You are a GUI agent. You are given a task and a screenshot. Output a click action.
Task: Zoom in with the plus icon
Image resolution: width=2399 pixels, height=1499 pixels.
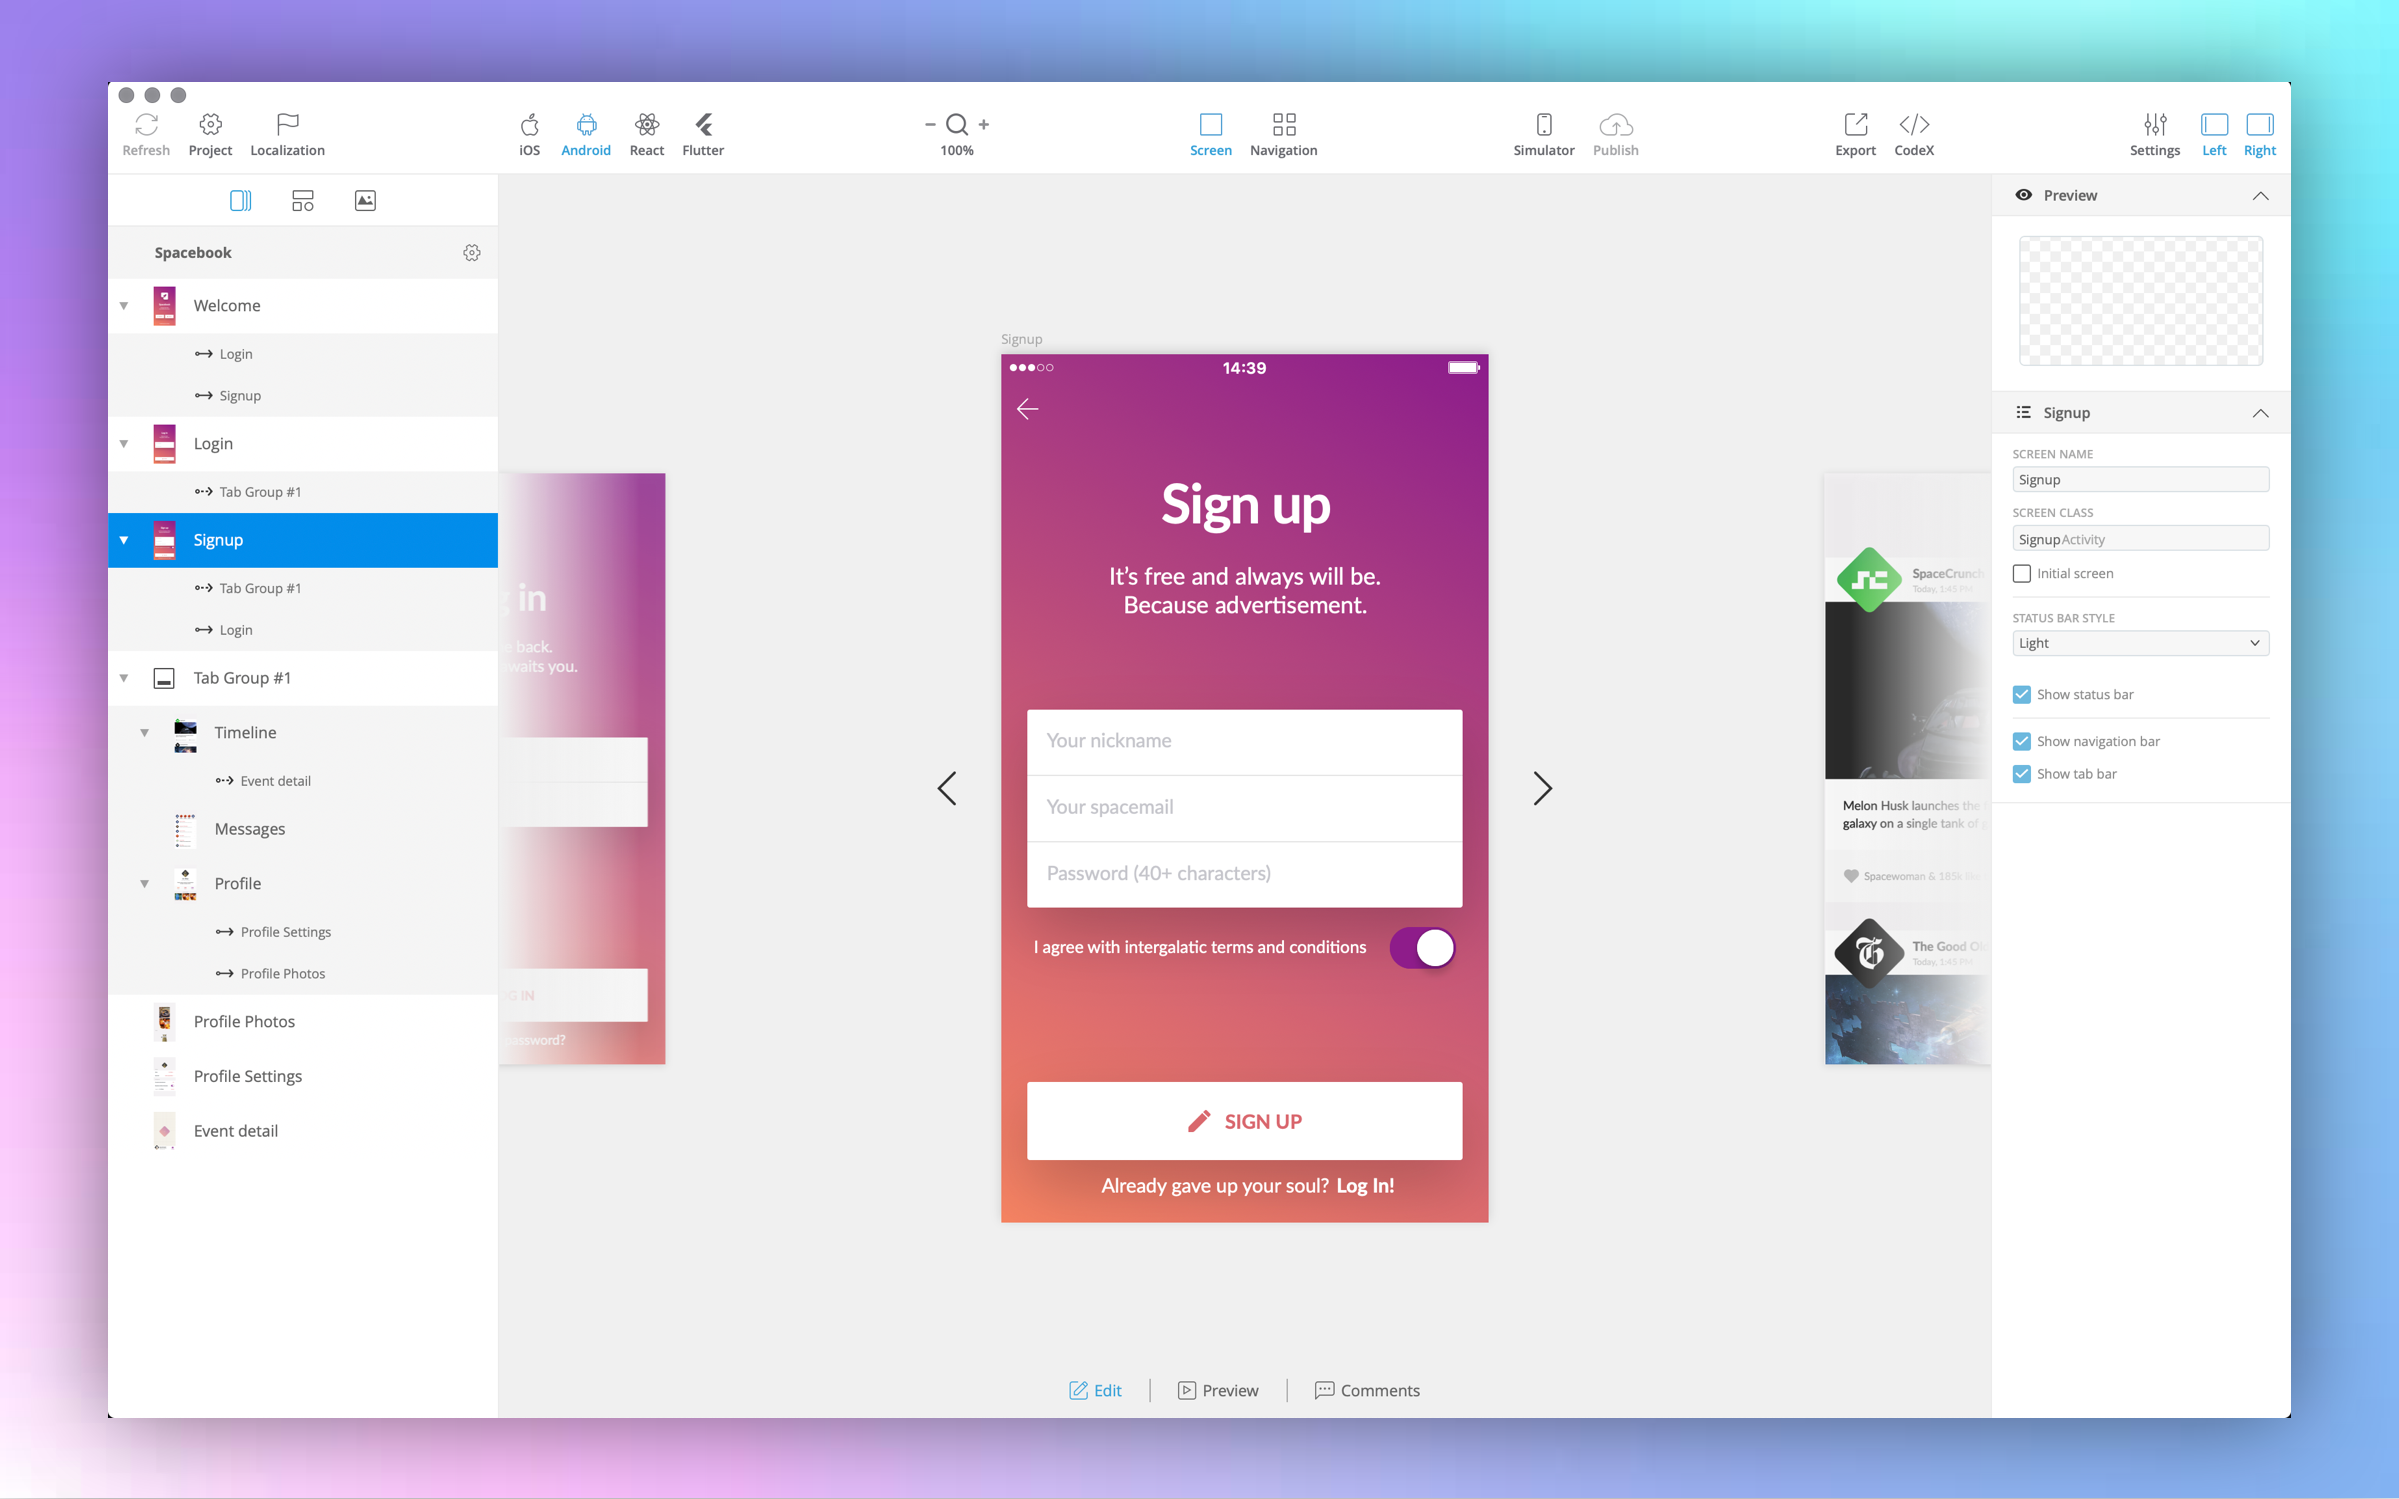point(984,124)
